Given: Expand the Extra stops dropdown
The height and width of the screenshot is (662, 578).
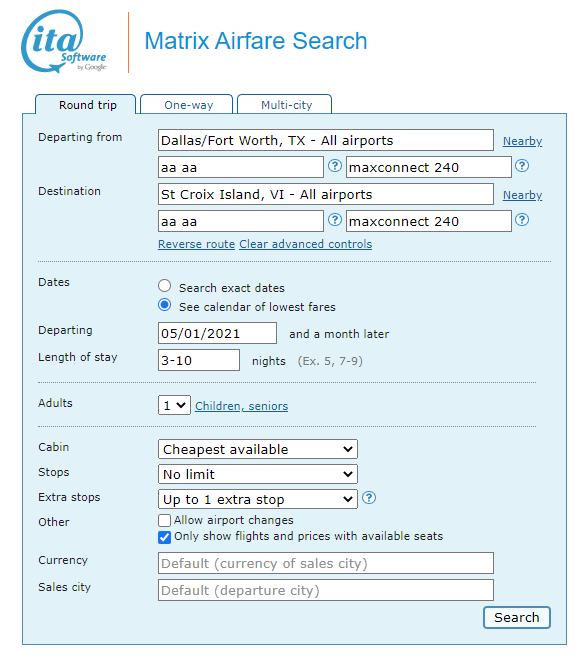Looking at the screenshot, I should tap(258, 499).
